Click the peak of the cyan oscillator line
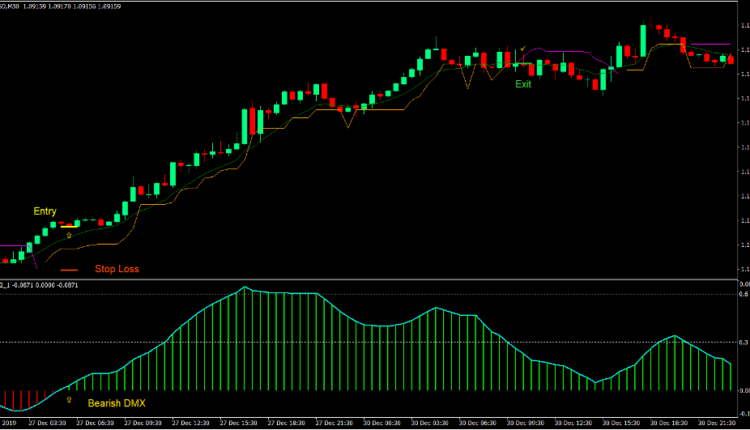 pos(243,288)
